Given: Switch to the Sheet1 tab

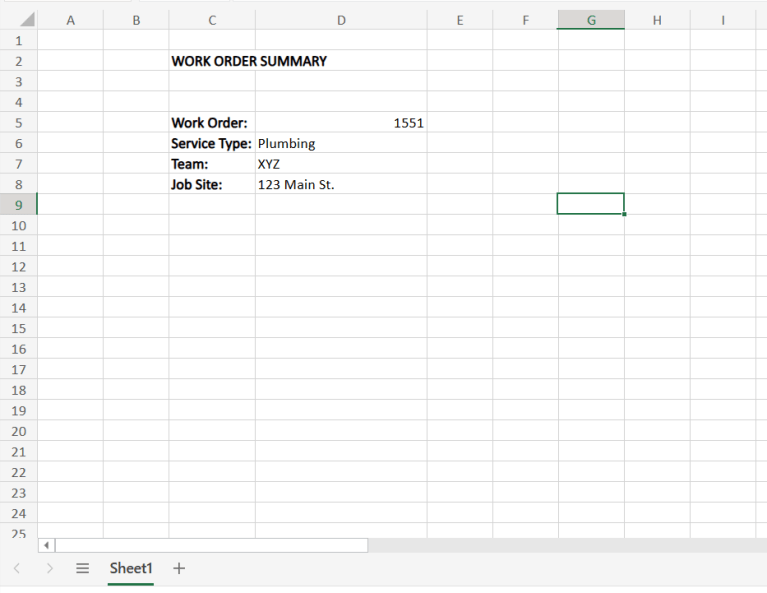Looking at the screenshot, I should 131,568.
